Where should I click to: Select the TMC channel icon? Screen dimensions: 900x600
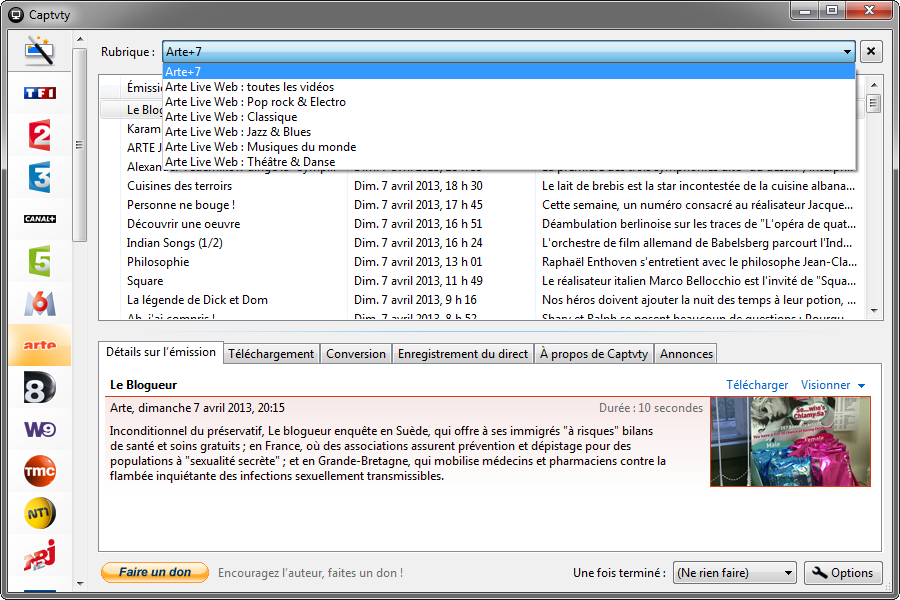pos(40,471)
